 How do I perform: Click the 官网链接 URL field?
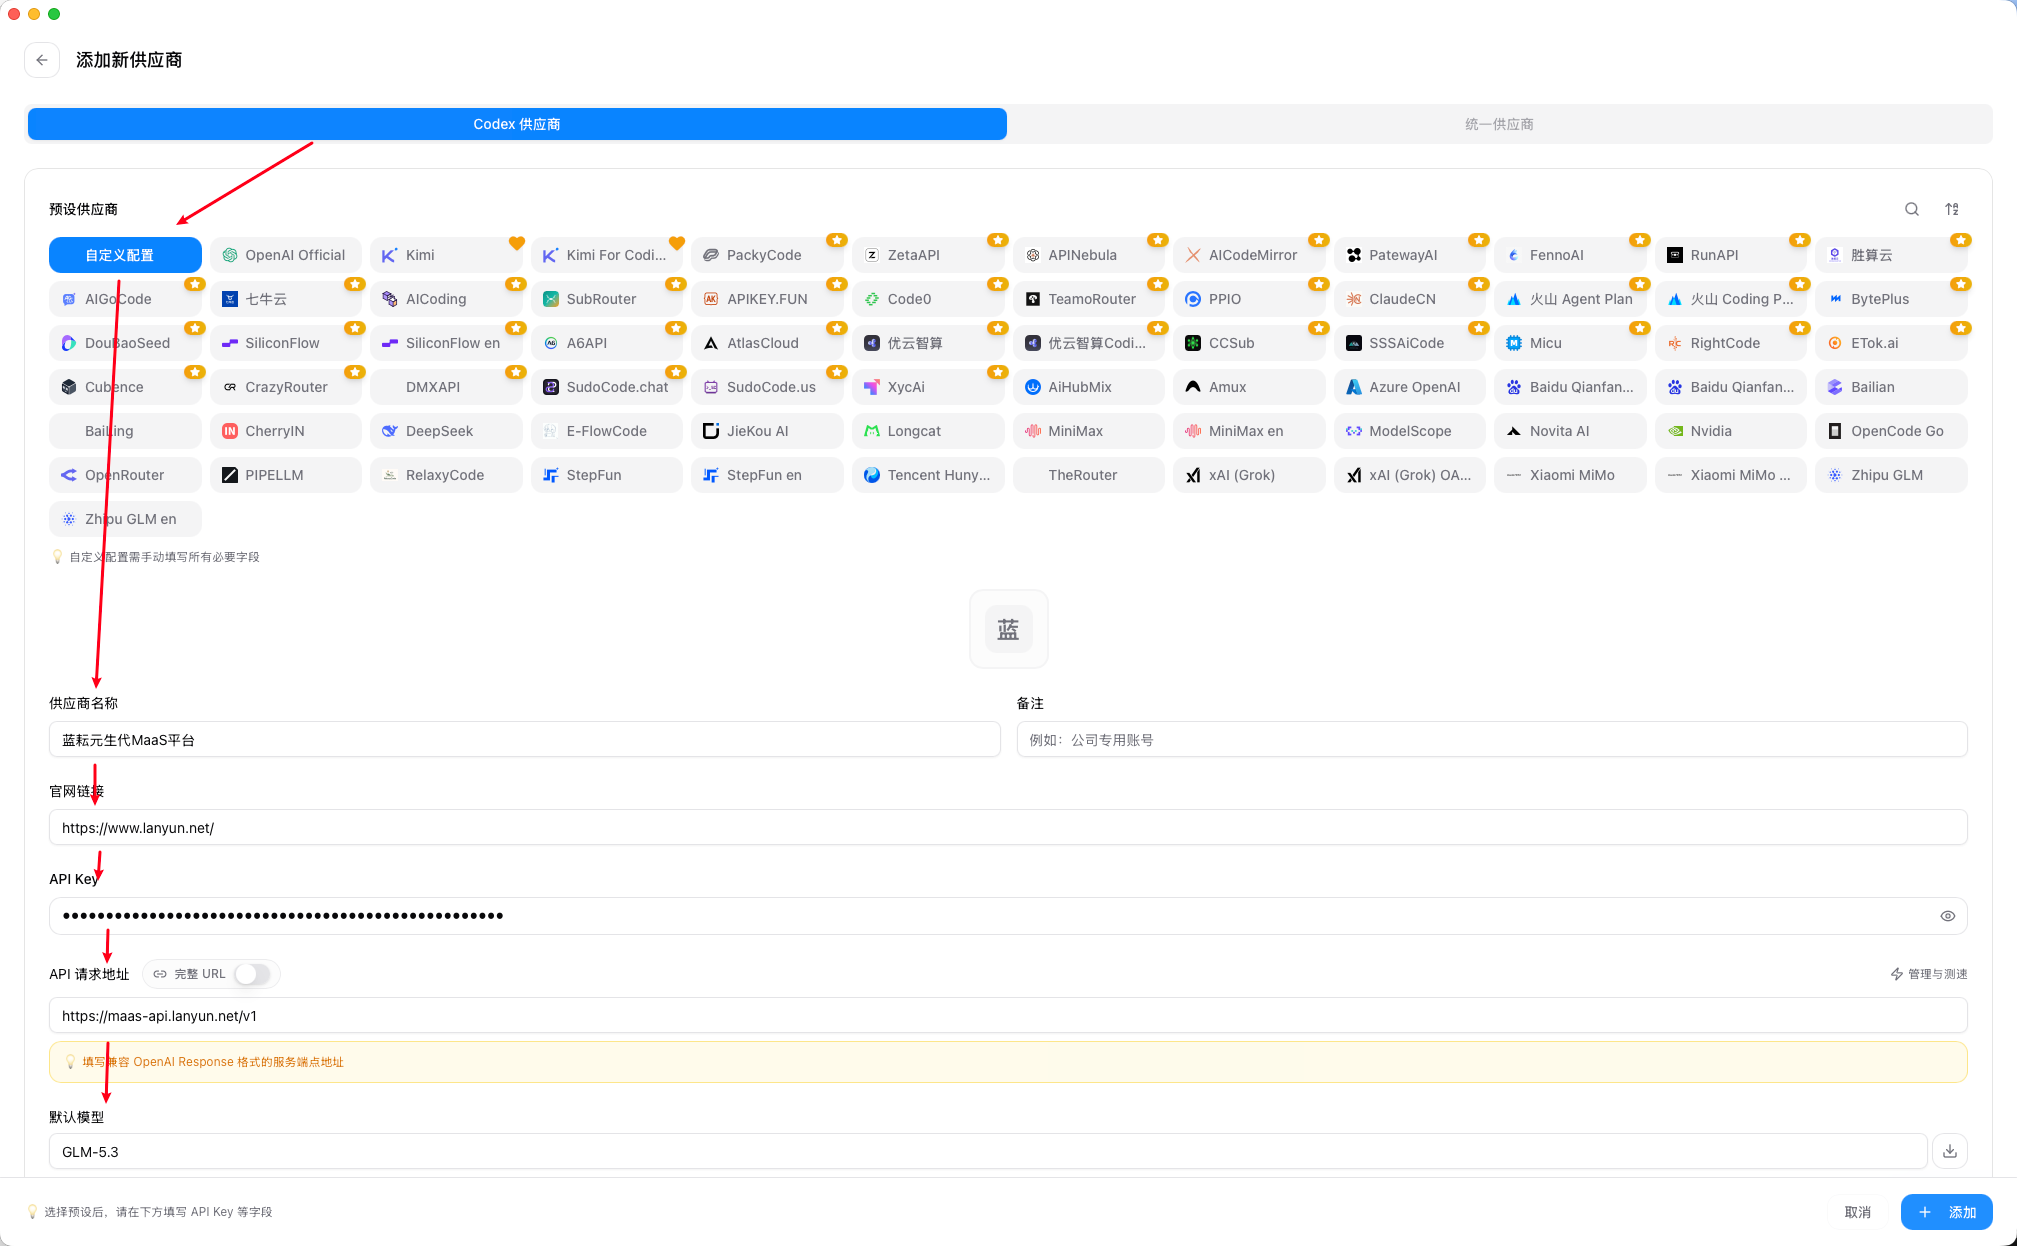(x=1008, y=828)
